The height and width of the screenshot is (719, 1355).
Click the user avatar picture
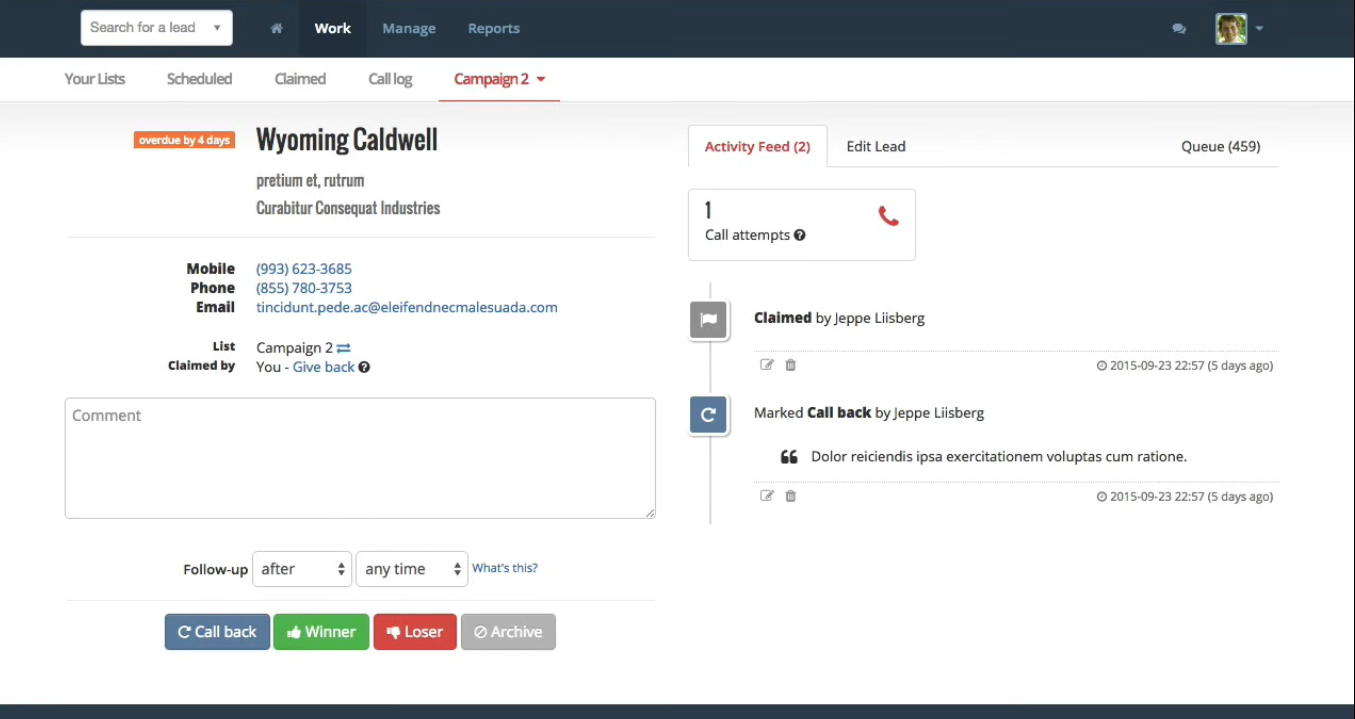(1231, 29)
